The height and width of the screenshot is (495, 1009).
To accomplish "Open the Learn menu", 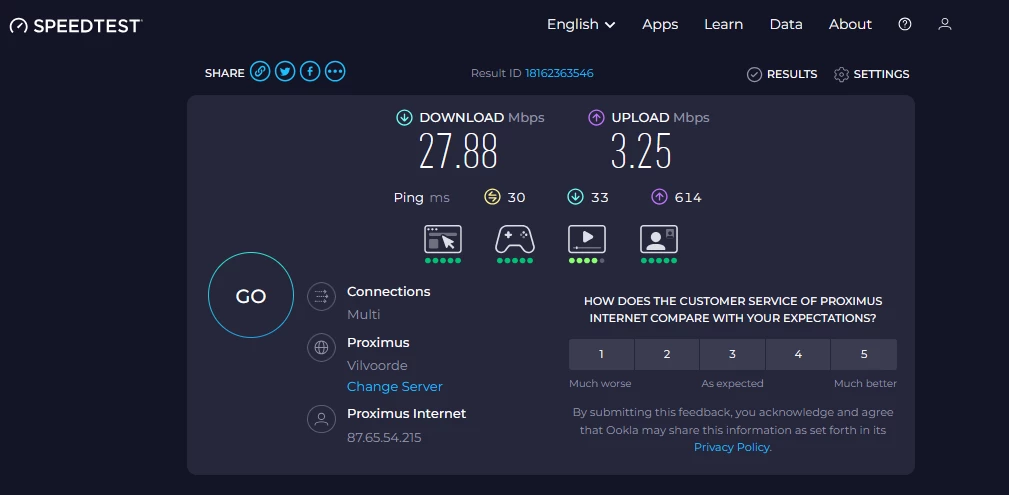I will pyautogui.click(x=723, y=24).
